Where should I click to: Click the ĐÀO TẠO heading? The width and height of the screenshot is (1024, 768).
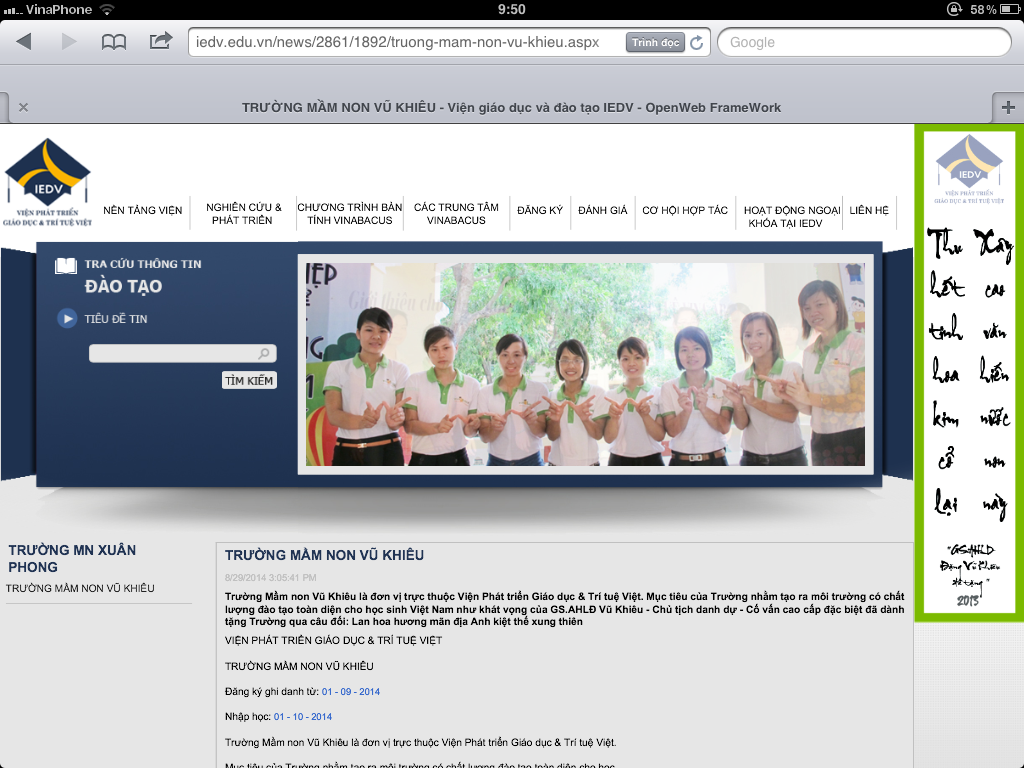coord(123,286)
